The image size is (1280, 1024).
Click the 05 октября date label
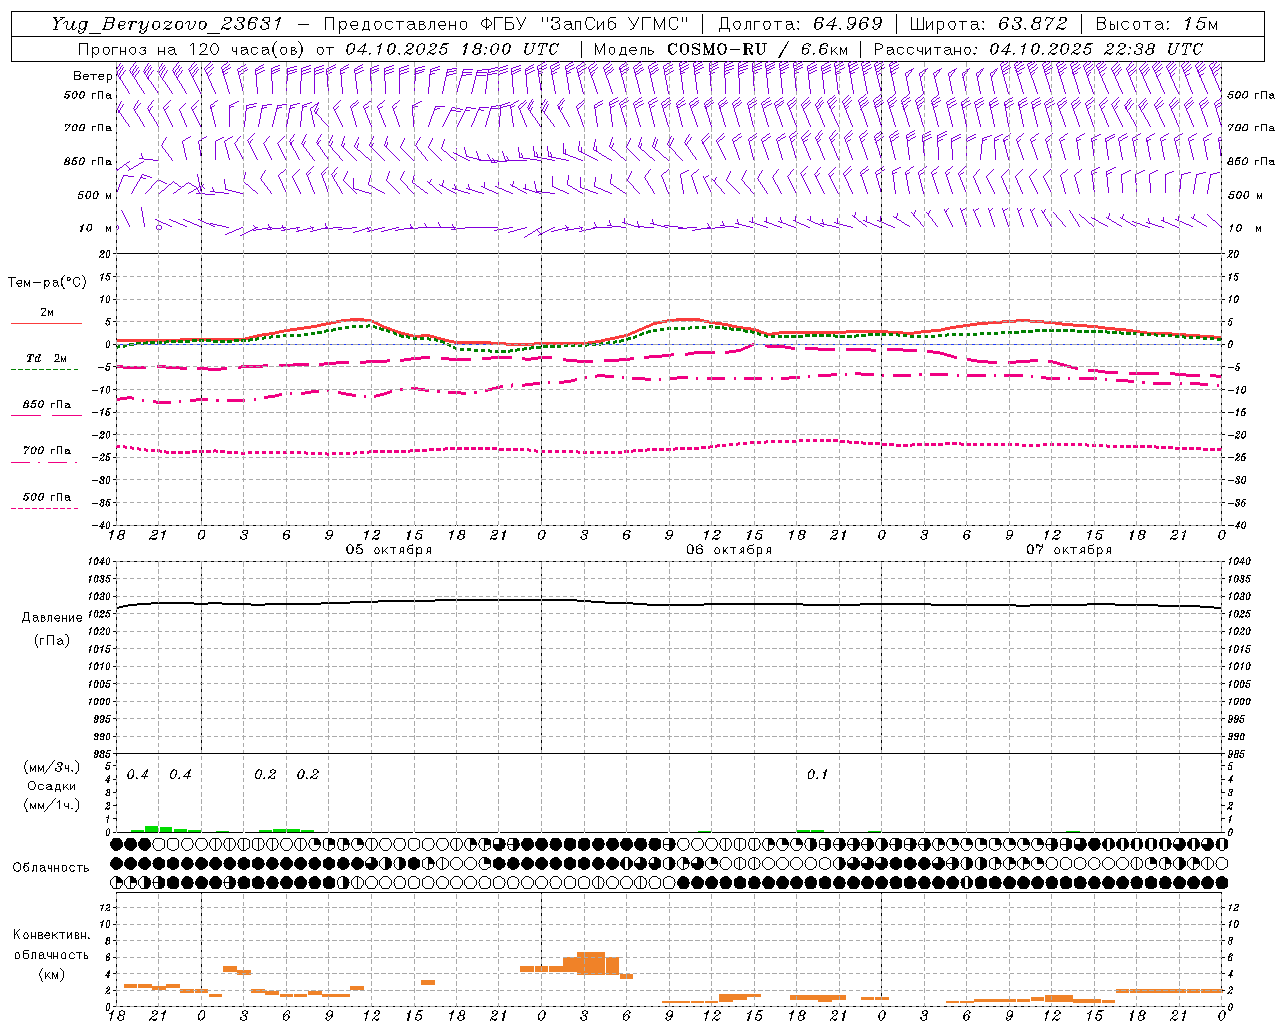coord(389,550)
